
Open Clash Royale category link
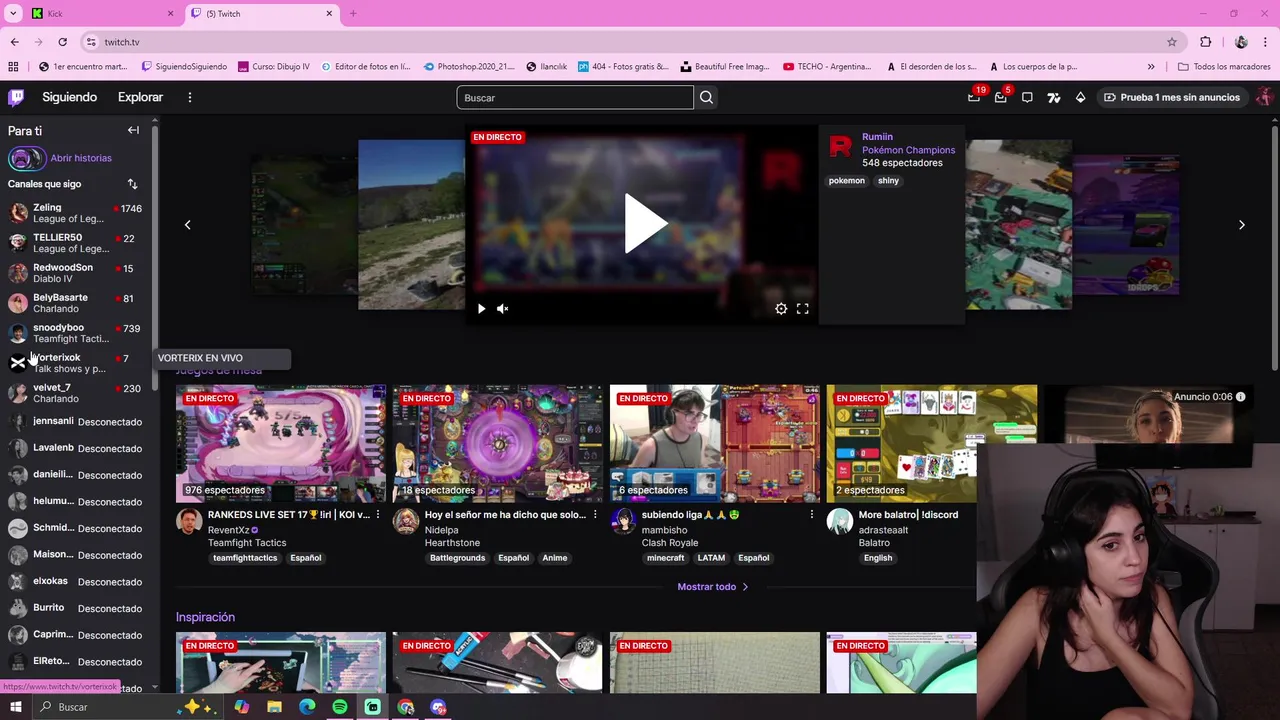click(670, 543)
